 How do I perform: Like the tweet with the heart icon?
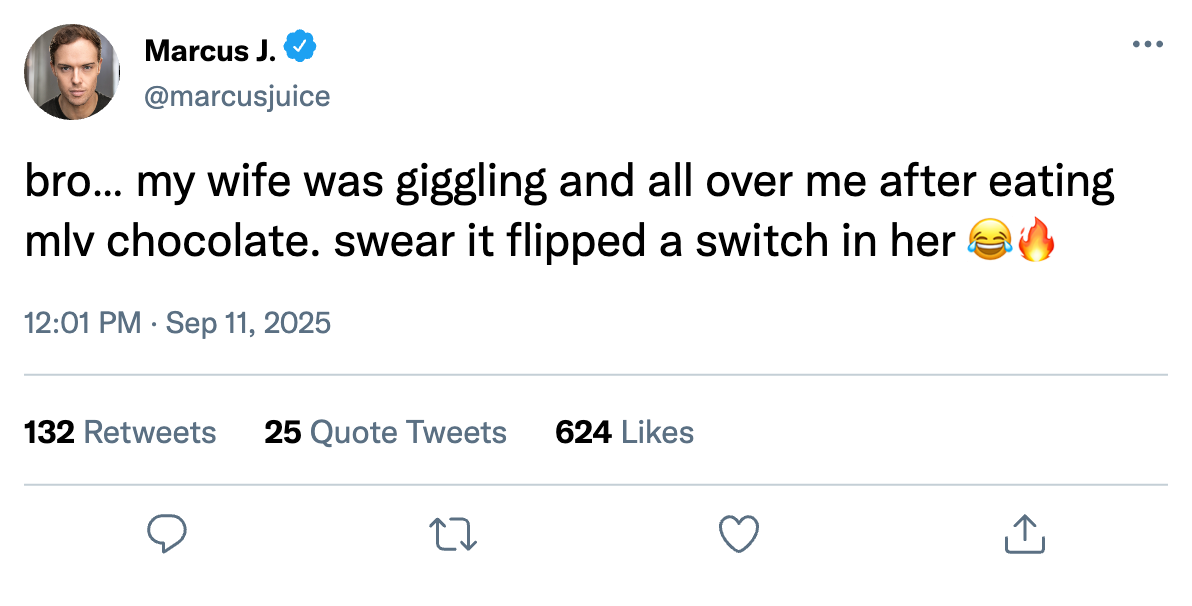tap(740, 534)
